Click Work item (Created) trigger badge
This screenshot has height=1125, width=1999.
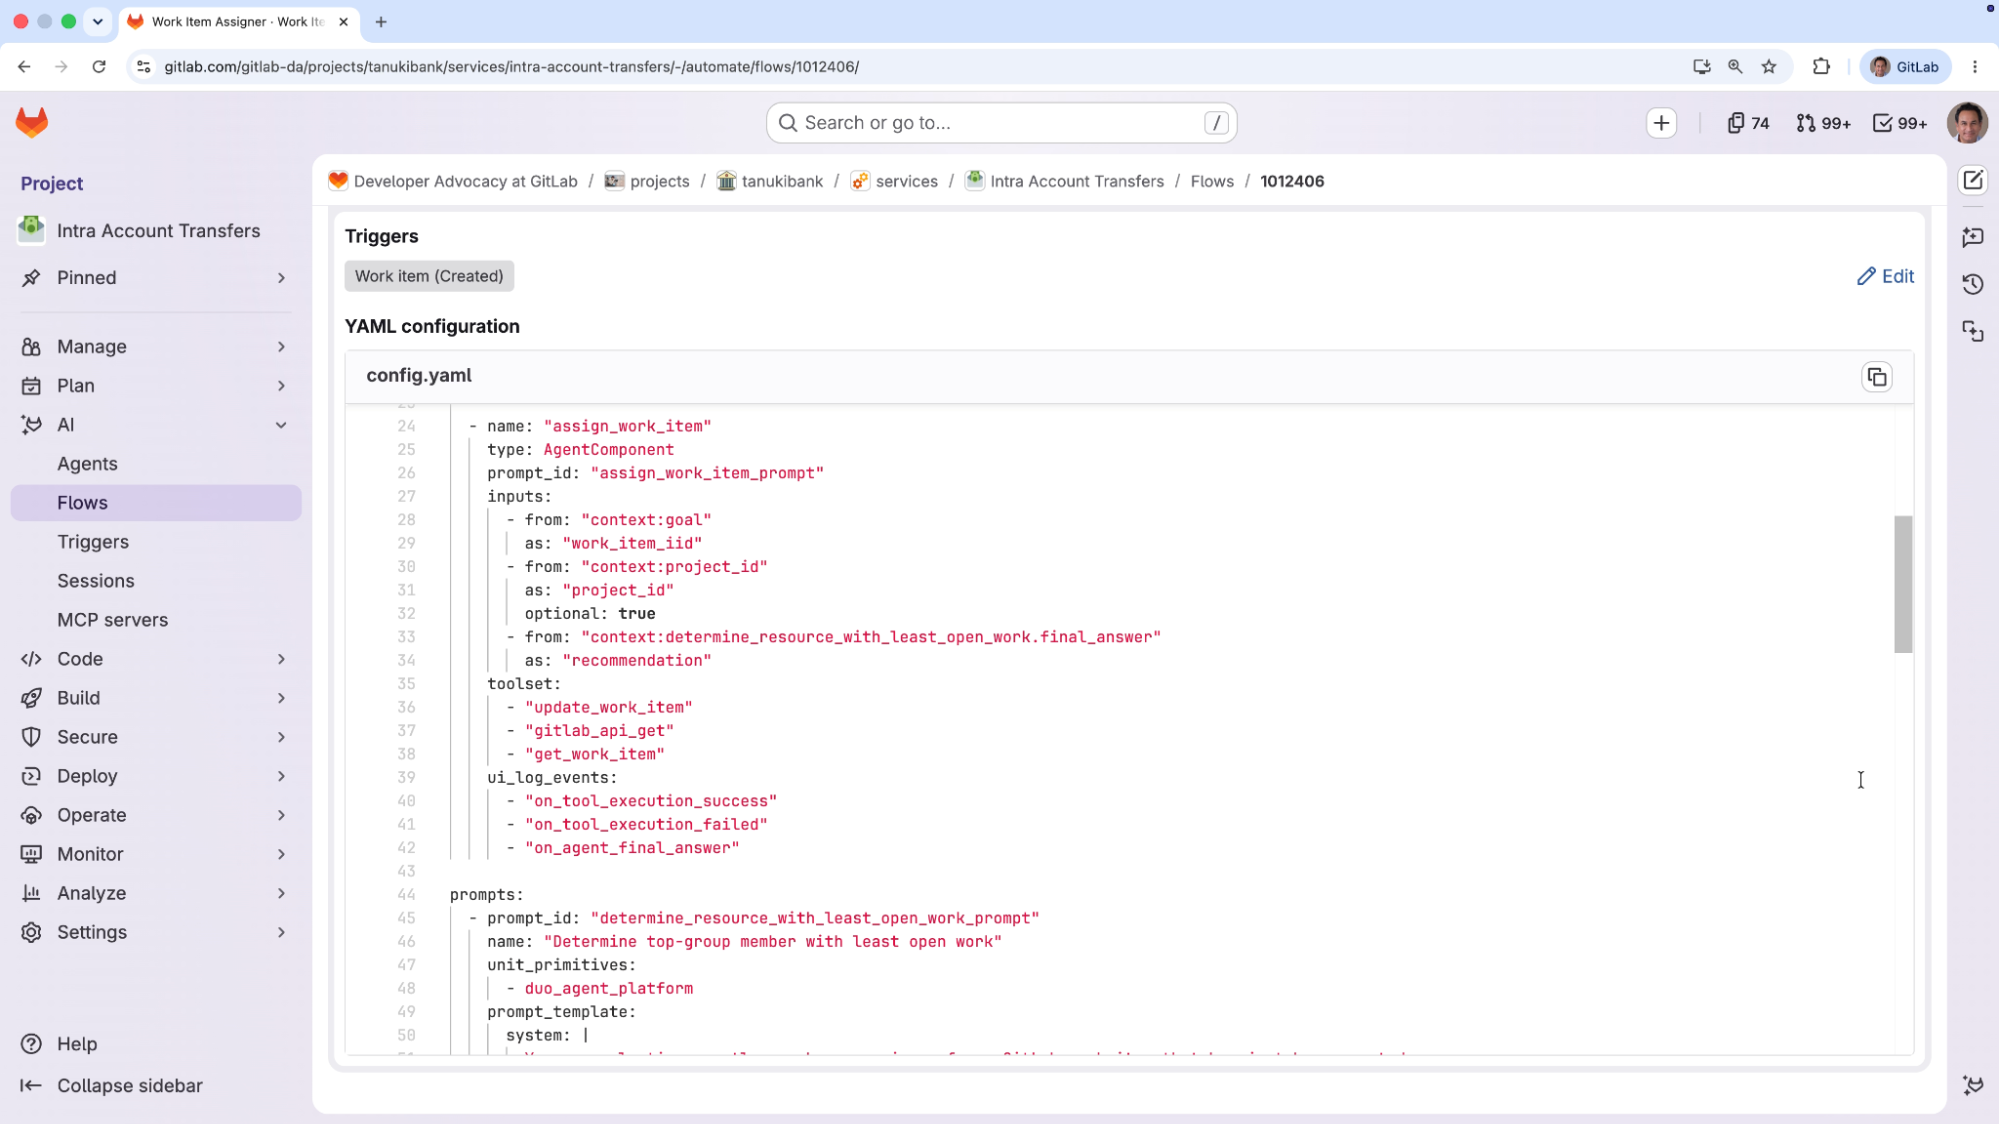(429, 276)
